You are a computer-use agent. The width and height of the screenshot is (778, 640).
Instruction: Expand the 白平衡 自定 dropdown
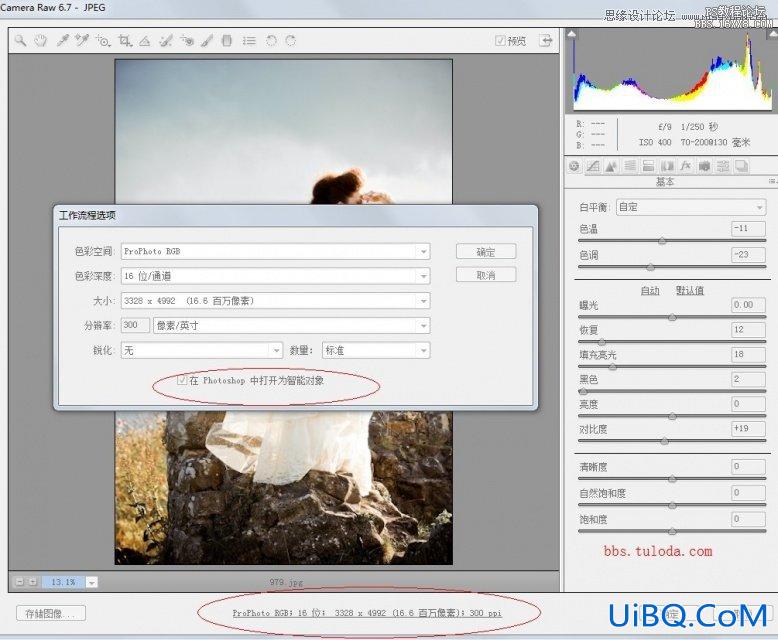pyautogui.click(x=691, y=207)
